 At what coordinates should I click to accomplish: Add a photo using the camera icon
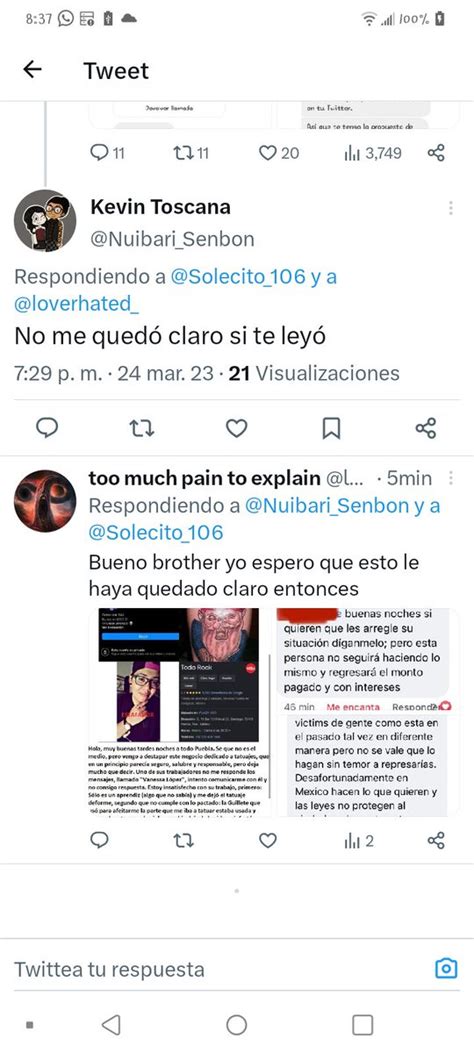(446, 968)
